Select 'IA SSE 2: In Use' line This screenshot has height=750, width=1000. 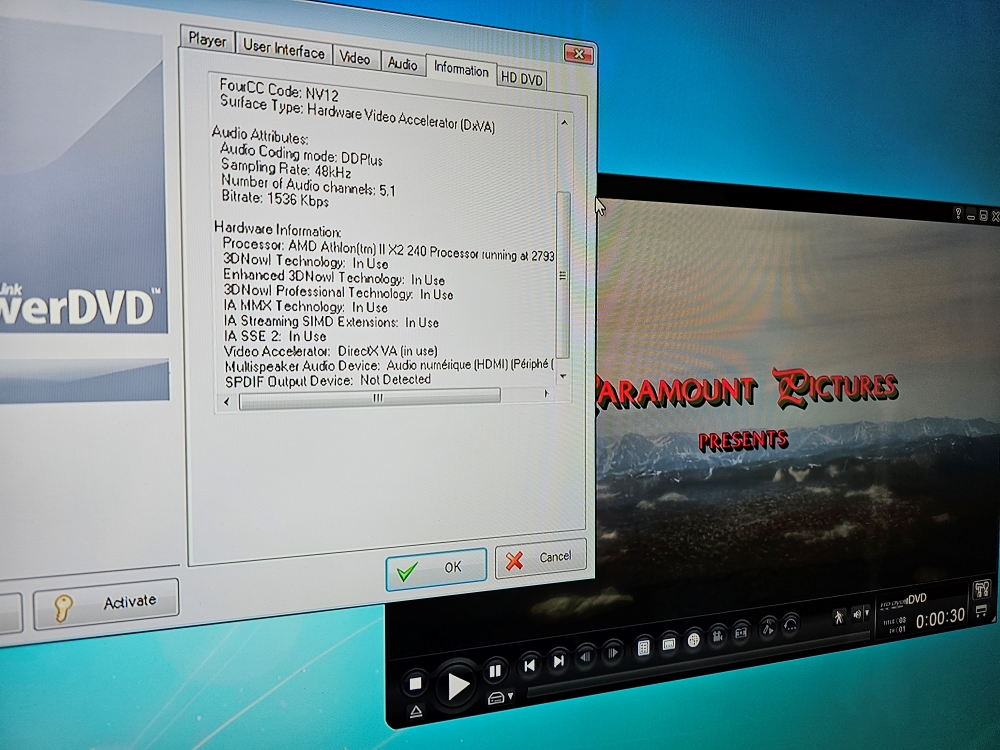(x=276, y=335)
